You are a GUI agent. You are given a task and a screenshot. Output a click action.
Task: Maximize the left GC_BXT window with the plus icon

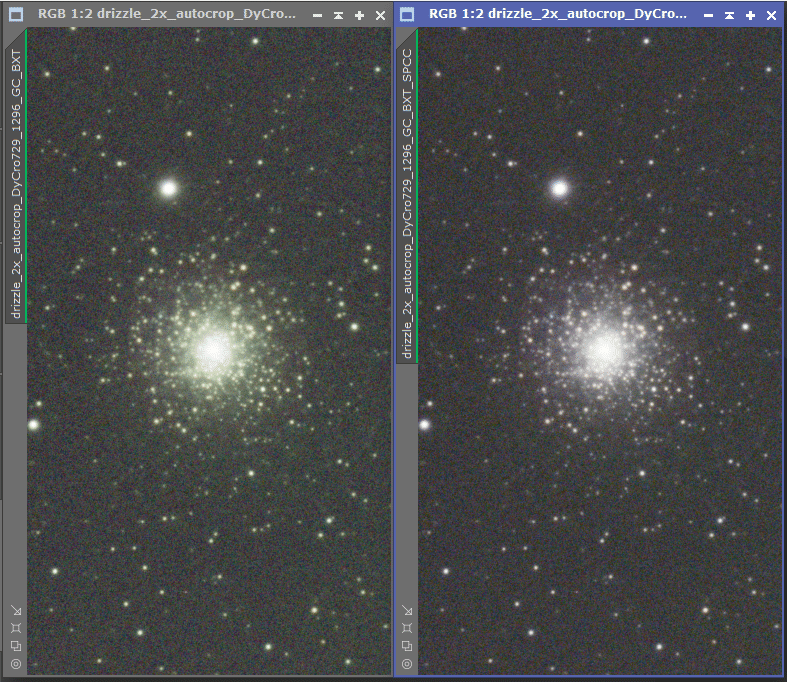359,16
